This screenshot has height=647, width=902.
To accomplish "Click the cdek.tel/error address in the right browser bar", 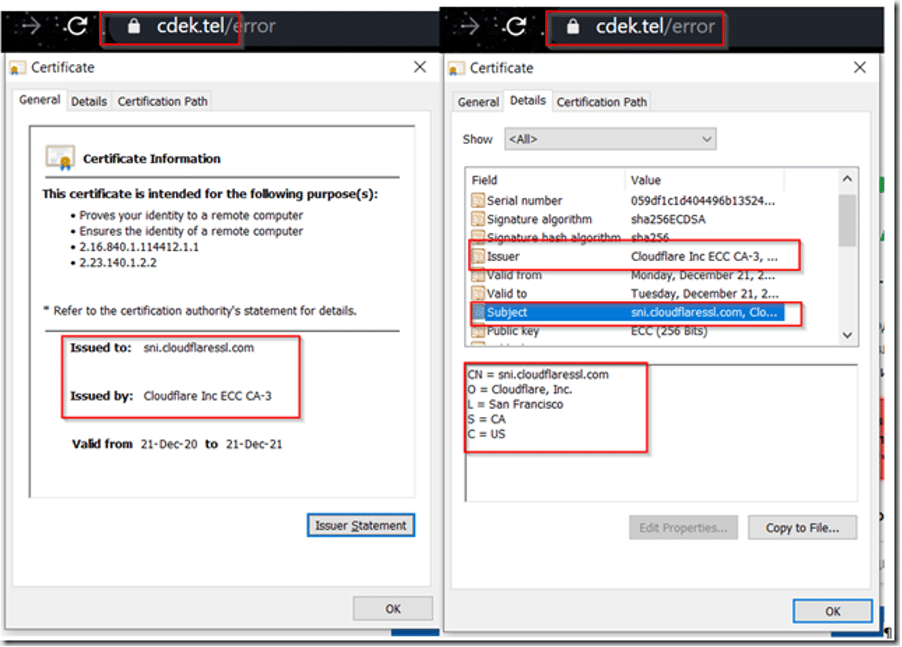I will coord(655,26).
